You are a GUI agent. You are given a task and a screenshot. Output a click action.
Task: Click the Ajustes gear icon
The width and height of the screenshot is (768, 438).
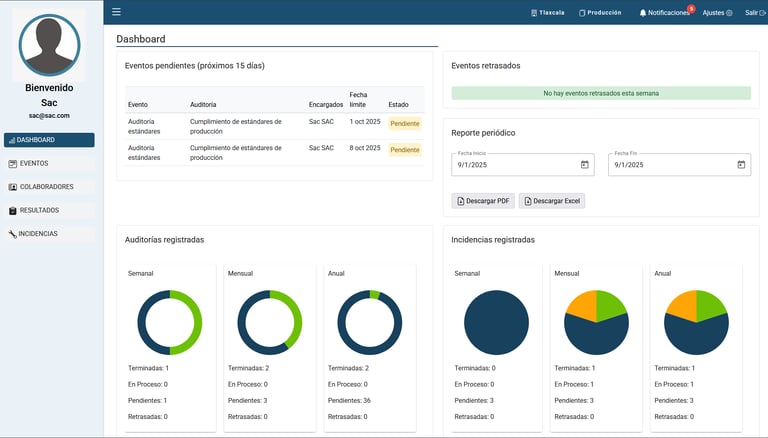(x=729, y=13)
